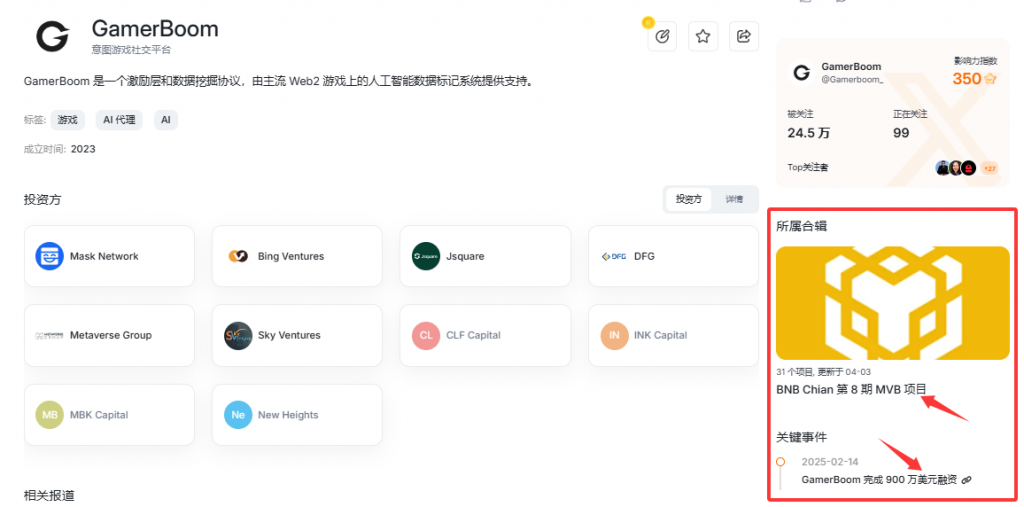Select the 游戏 tag
The height and width of the screenshot is (507, 1024).
pos(67,120)
